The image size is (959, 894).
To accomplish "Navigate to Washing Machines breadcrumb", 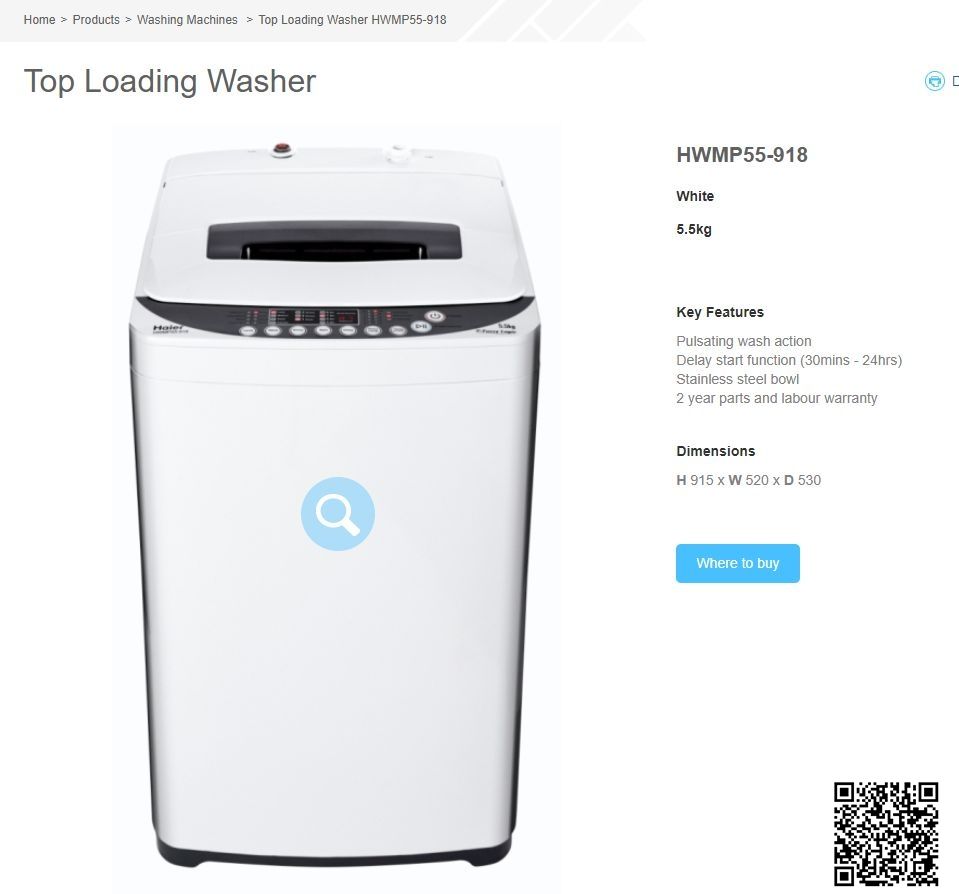I will pyautogui.click(x=187, y=20).
